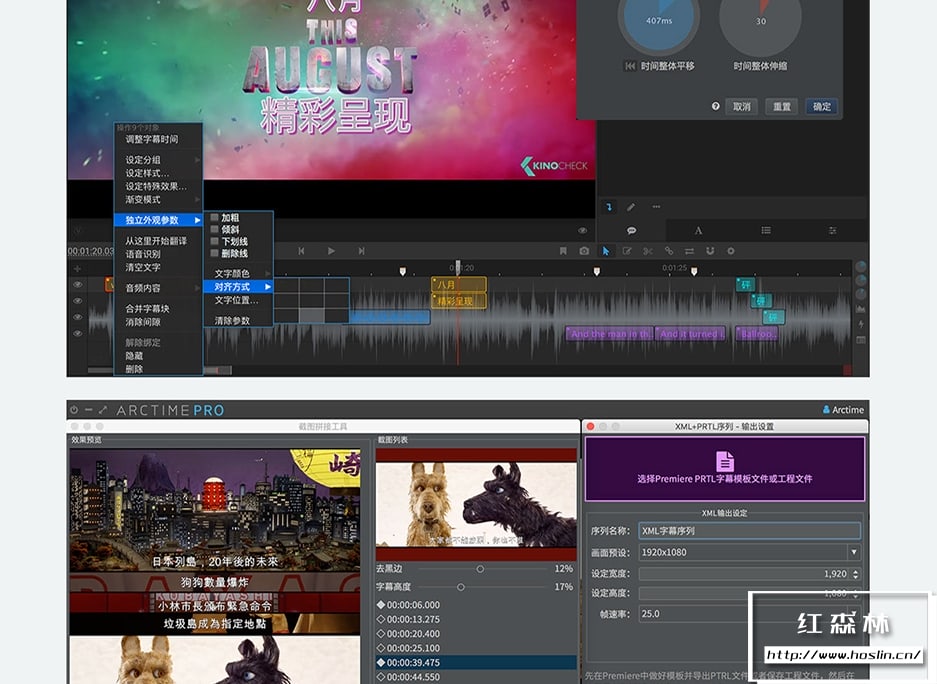Enable the 加粗 bold checkbox
937x684 pixels.
(x=214, y=217)
